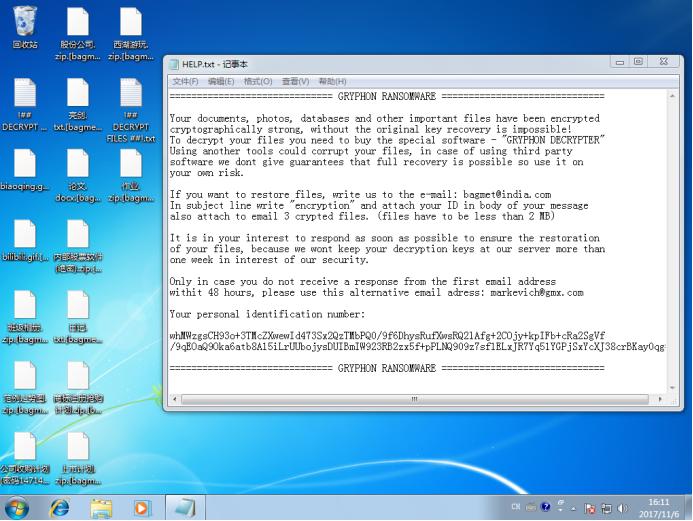693x521 pixels.
Task: Select the 论文 docx.[bag... file icon
Action: (78, 176)
